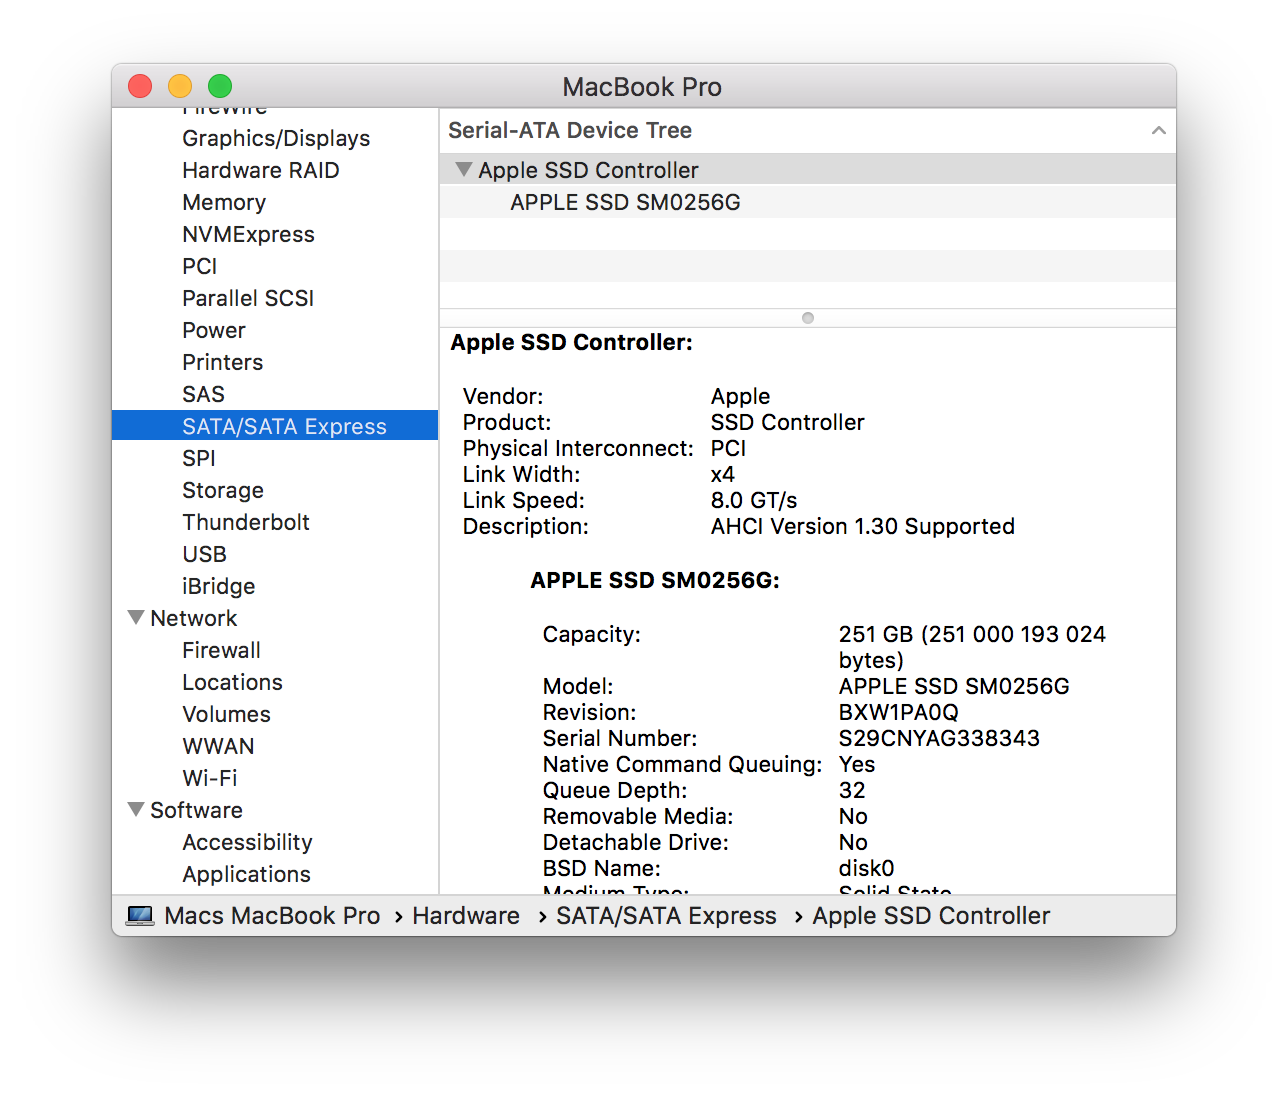1288x1096 pixels.
Task: Click Macs MacBook Pro in the path bar
Action: (x=272, y=916)
